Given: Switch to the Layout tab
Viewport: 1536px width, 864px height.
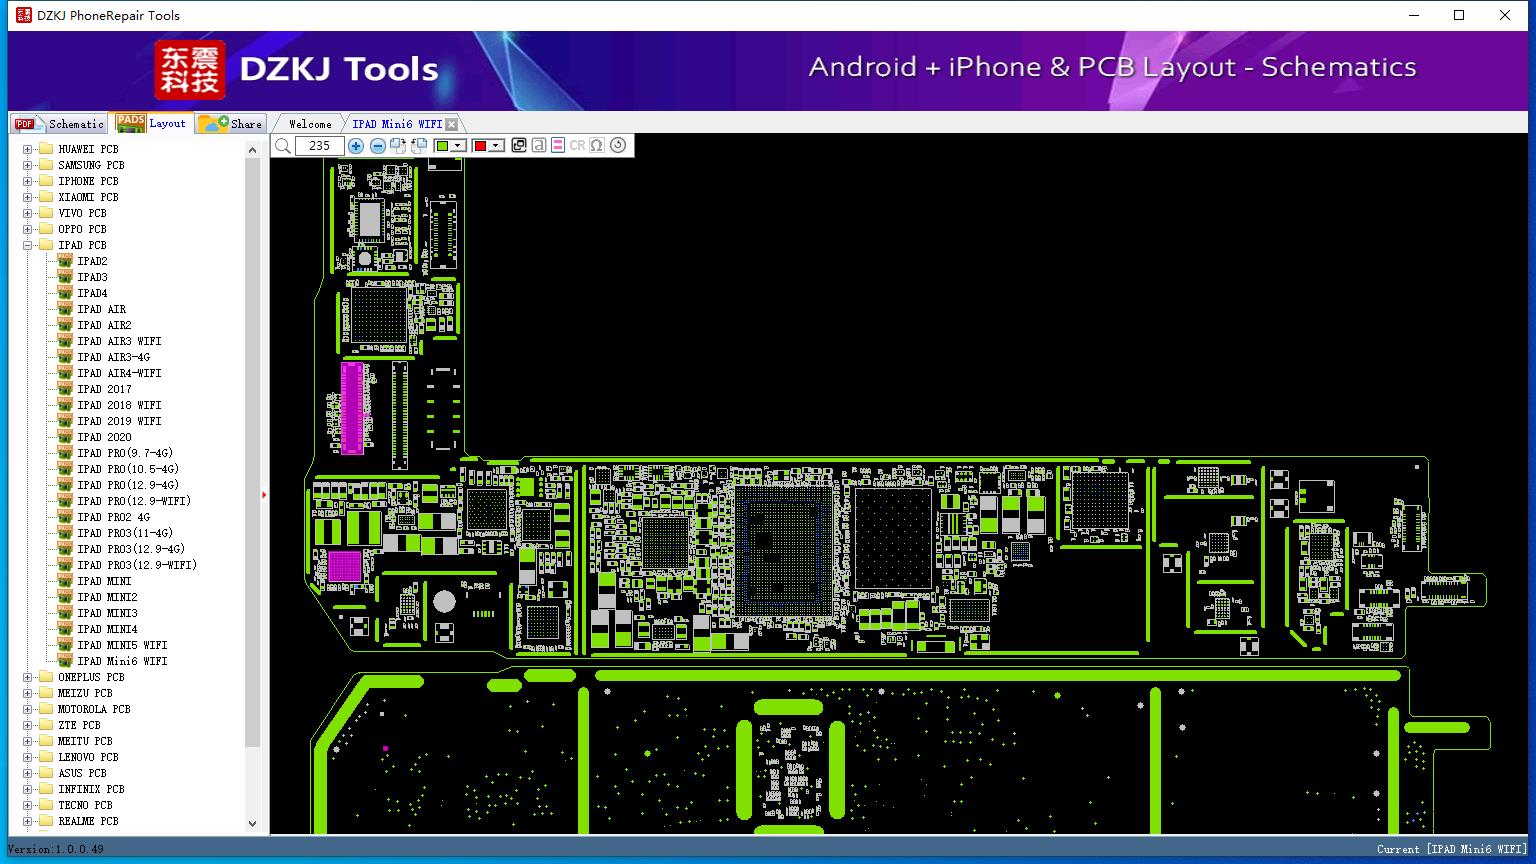Looking at the screenshot, I should click(x=151, y=123).
